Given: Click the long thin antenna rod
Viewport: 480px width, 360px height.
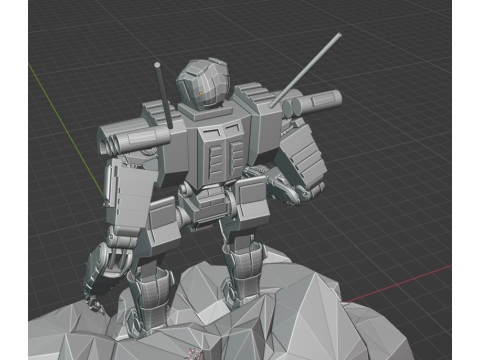Looking at the screenshot, I should tap(306, 70).
